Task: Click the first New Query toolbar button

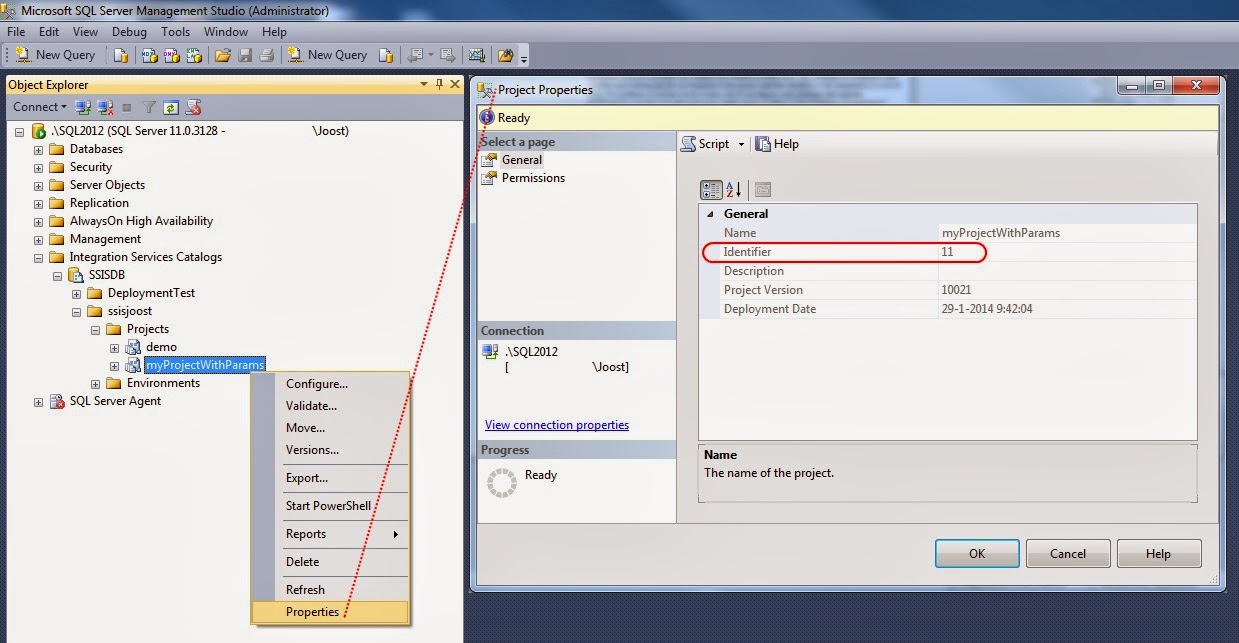Action: [x=55, y=55]
